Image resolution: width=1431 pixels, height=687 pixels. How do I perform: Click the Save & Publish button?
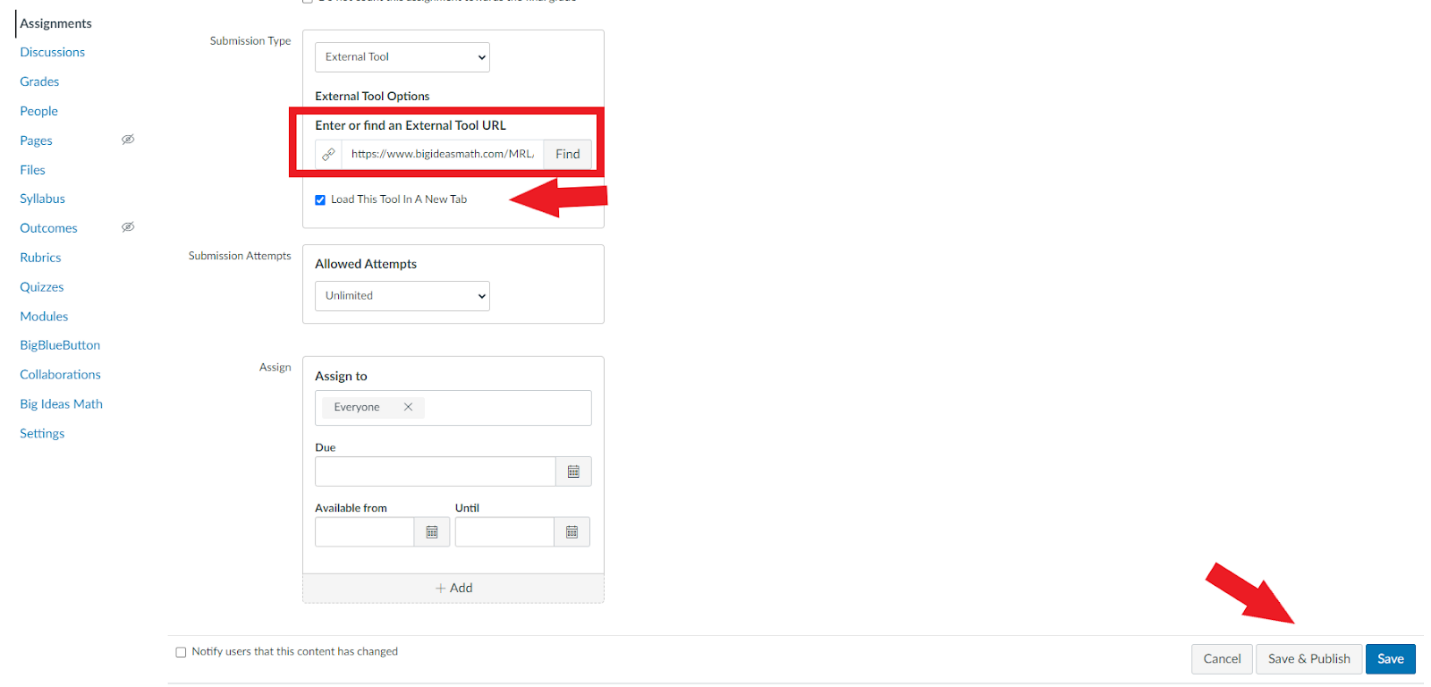coord(1308,659)
